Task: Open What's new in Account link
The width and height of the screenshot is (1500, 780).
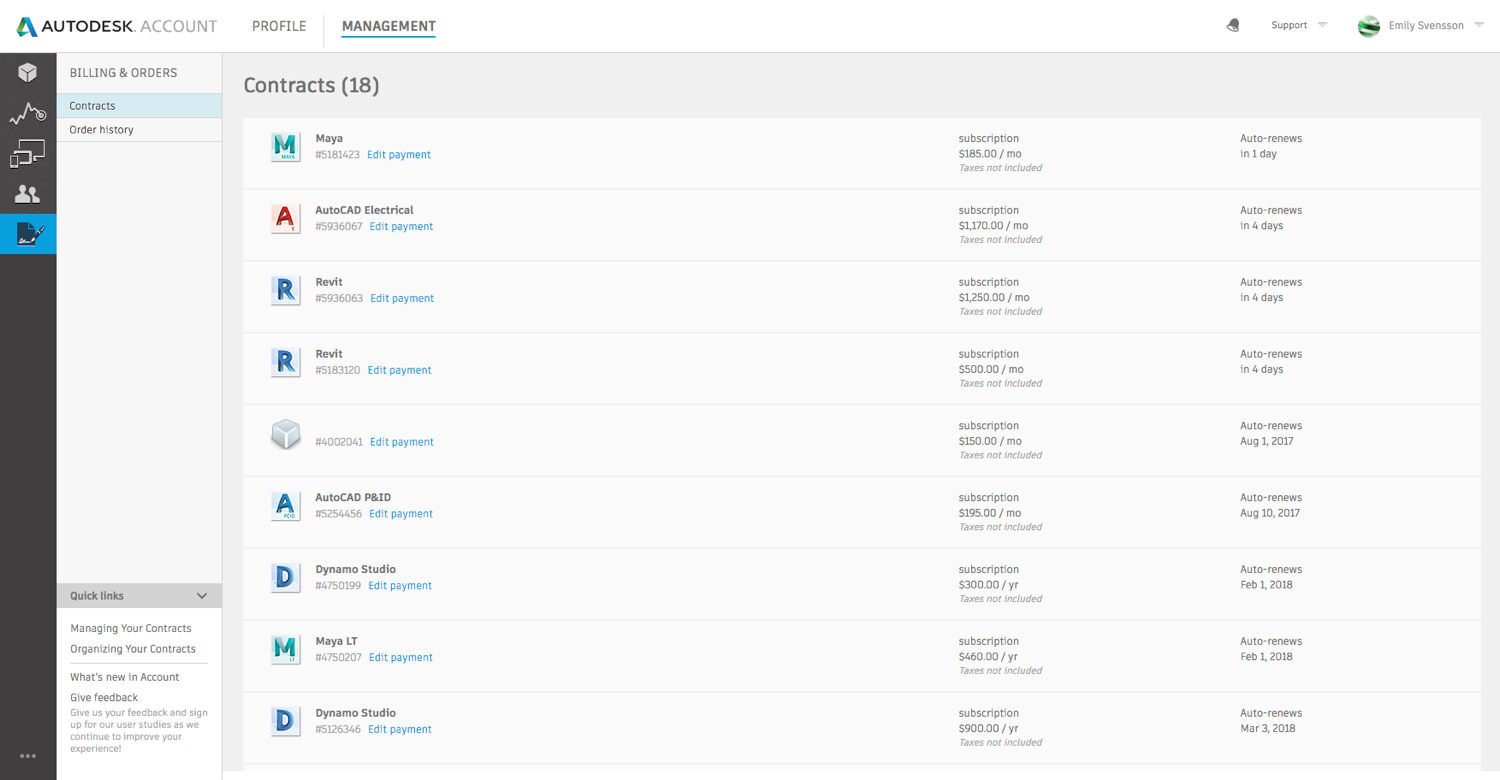Action: [x=125, y=677]
